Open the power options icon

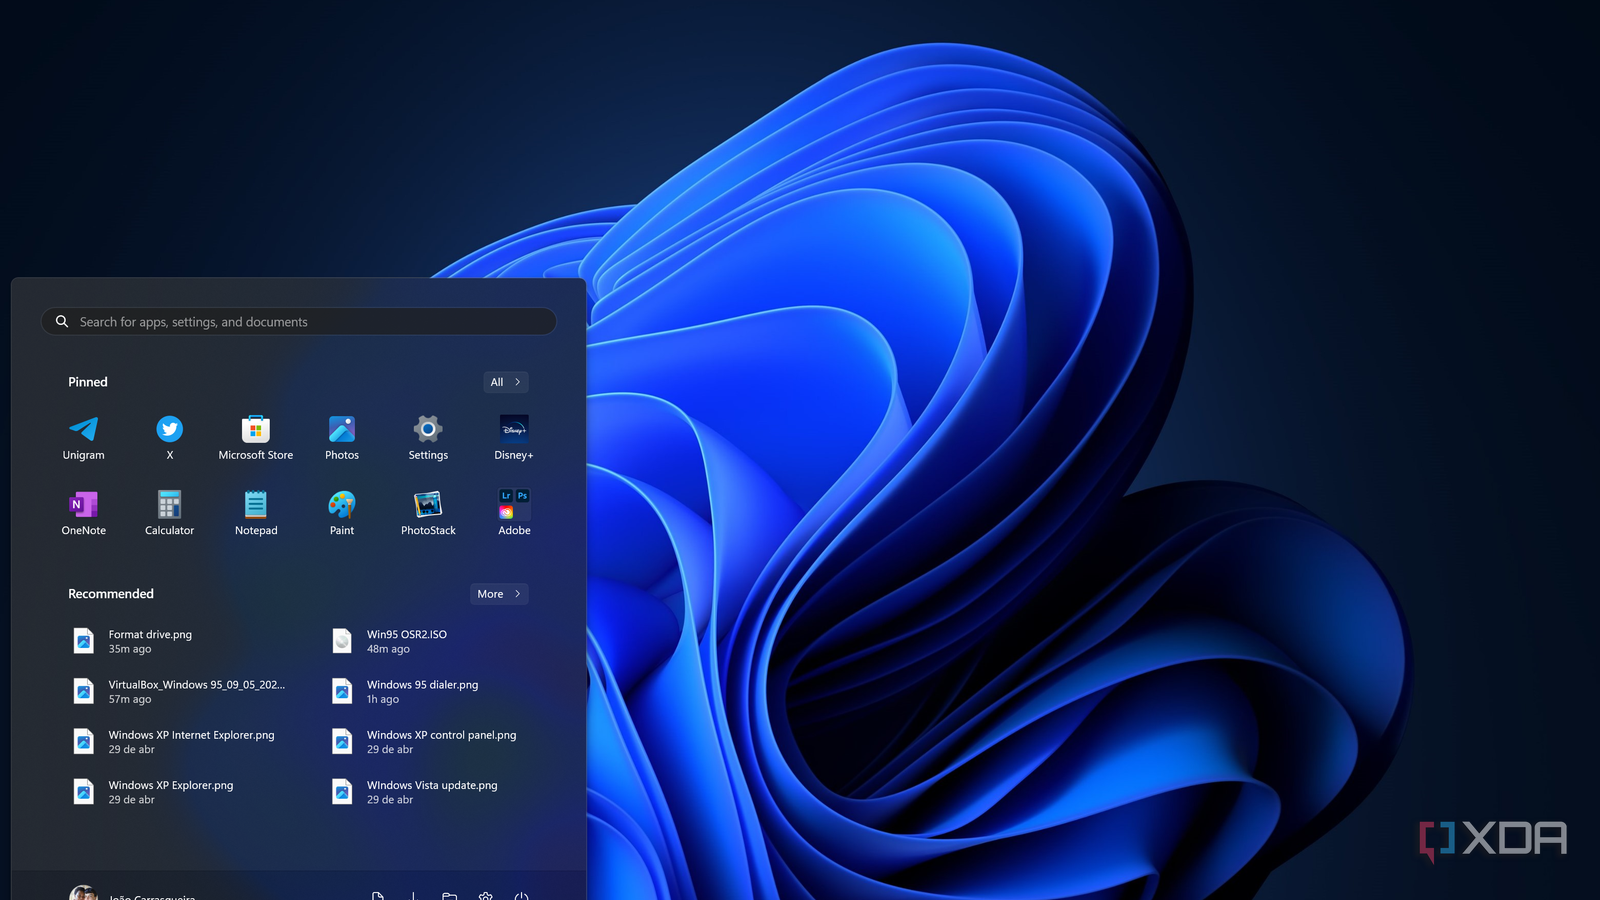click(x=521, y=895)
